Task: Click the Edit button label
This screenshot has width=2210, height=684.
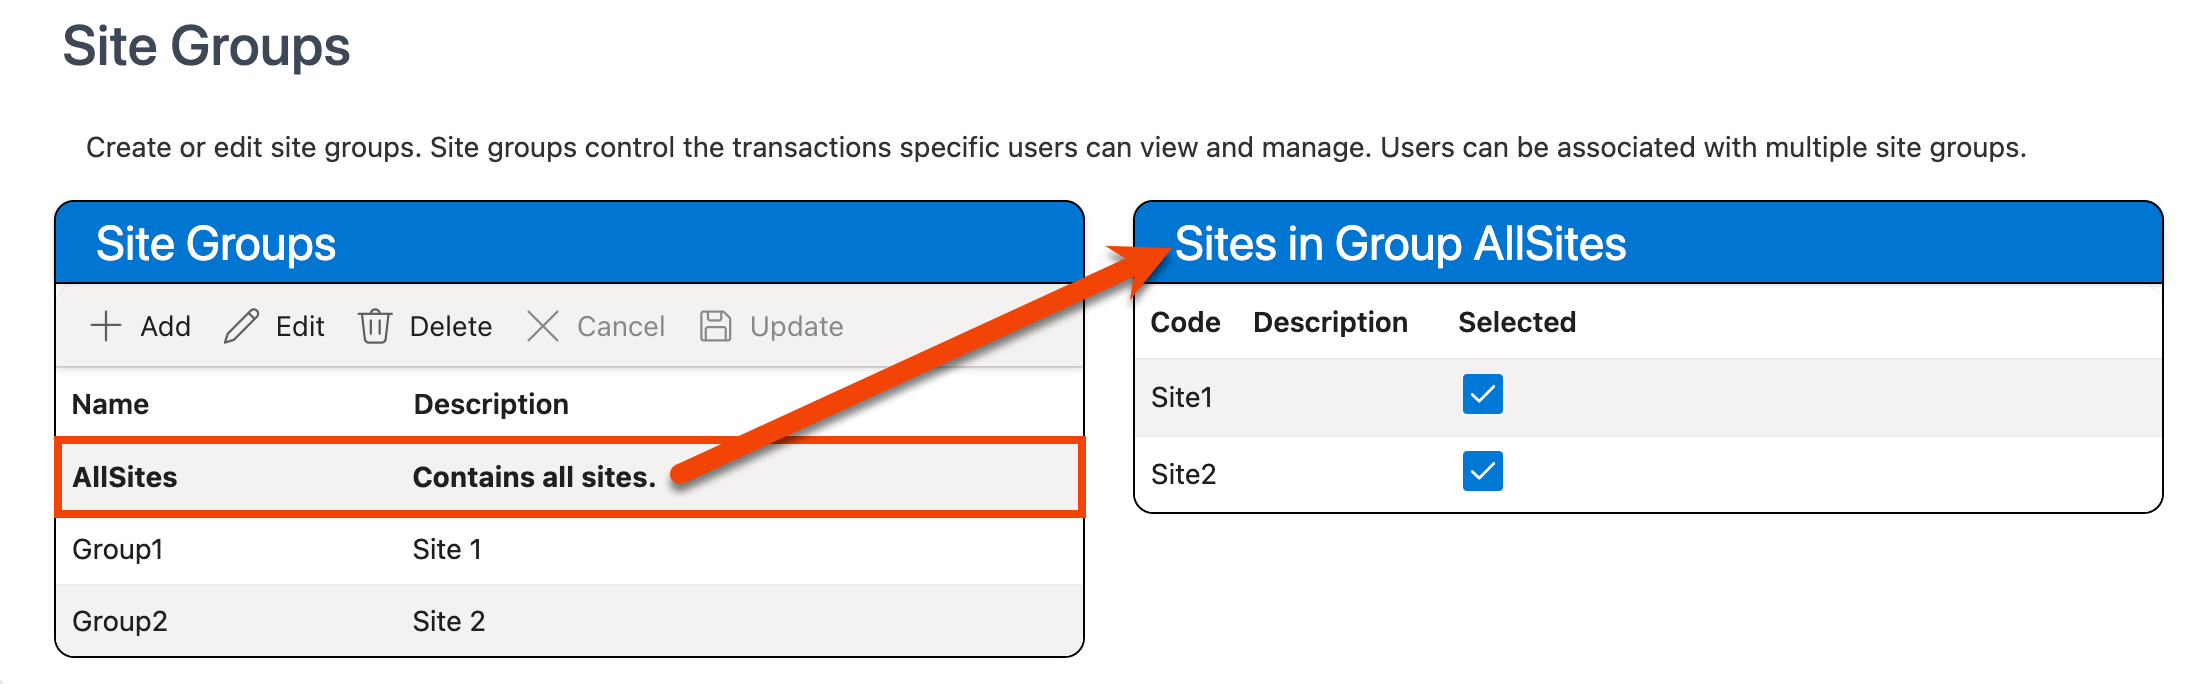Action: (300, 326)
